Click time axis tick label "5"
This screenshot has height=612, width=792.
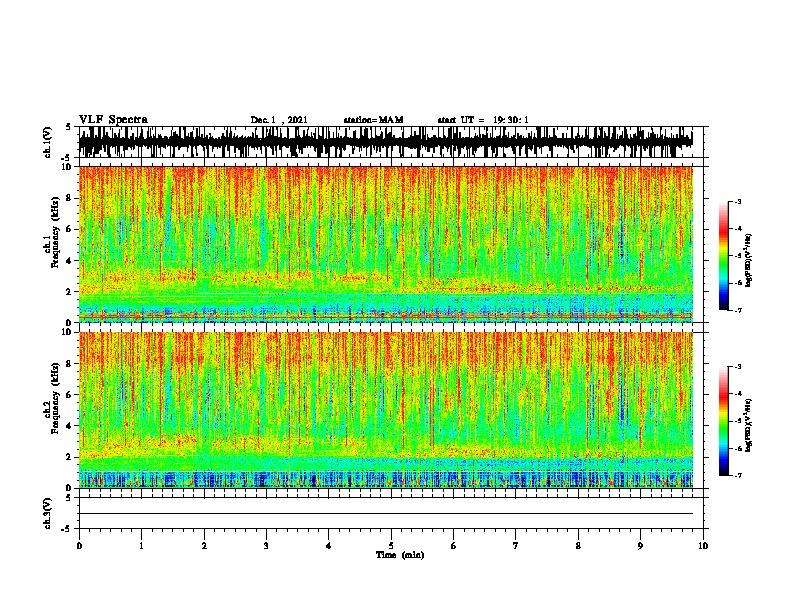tap(391, 546)
